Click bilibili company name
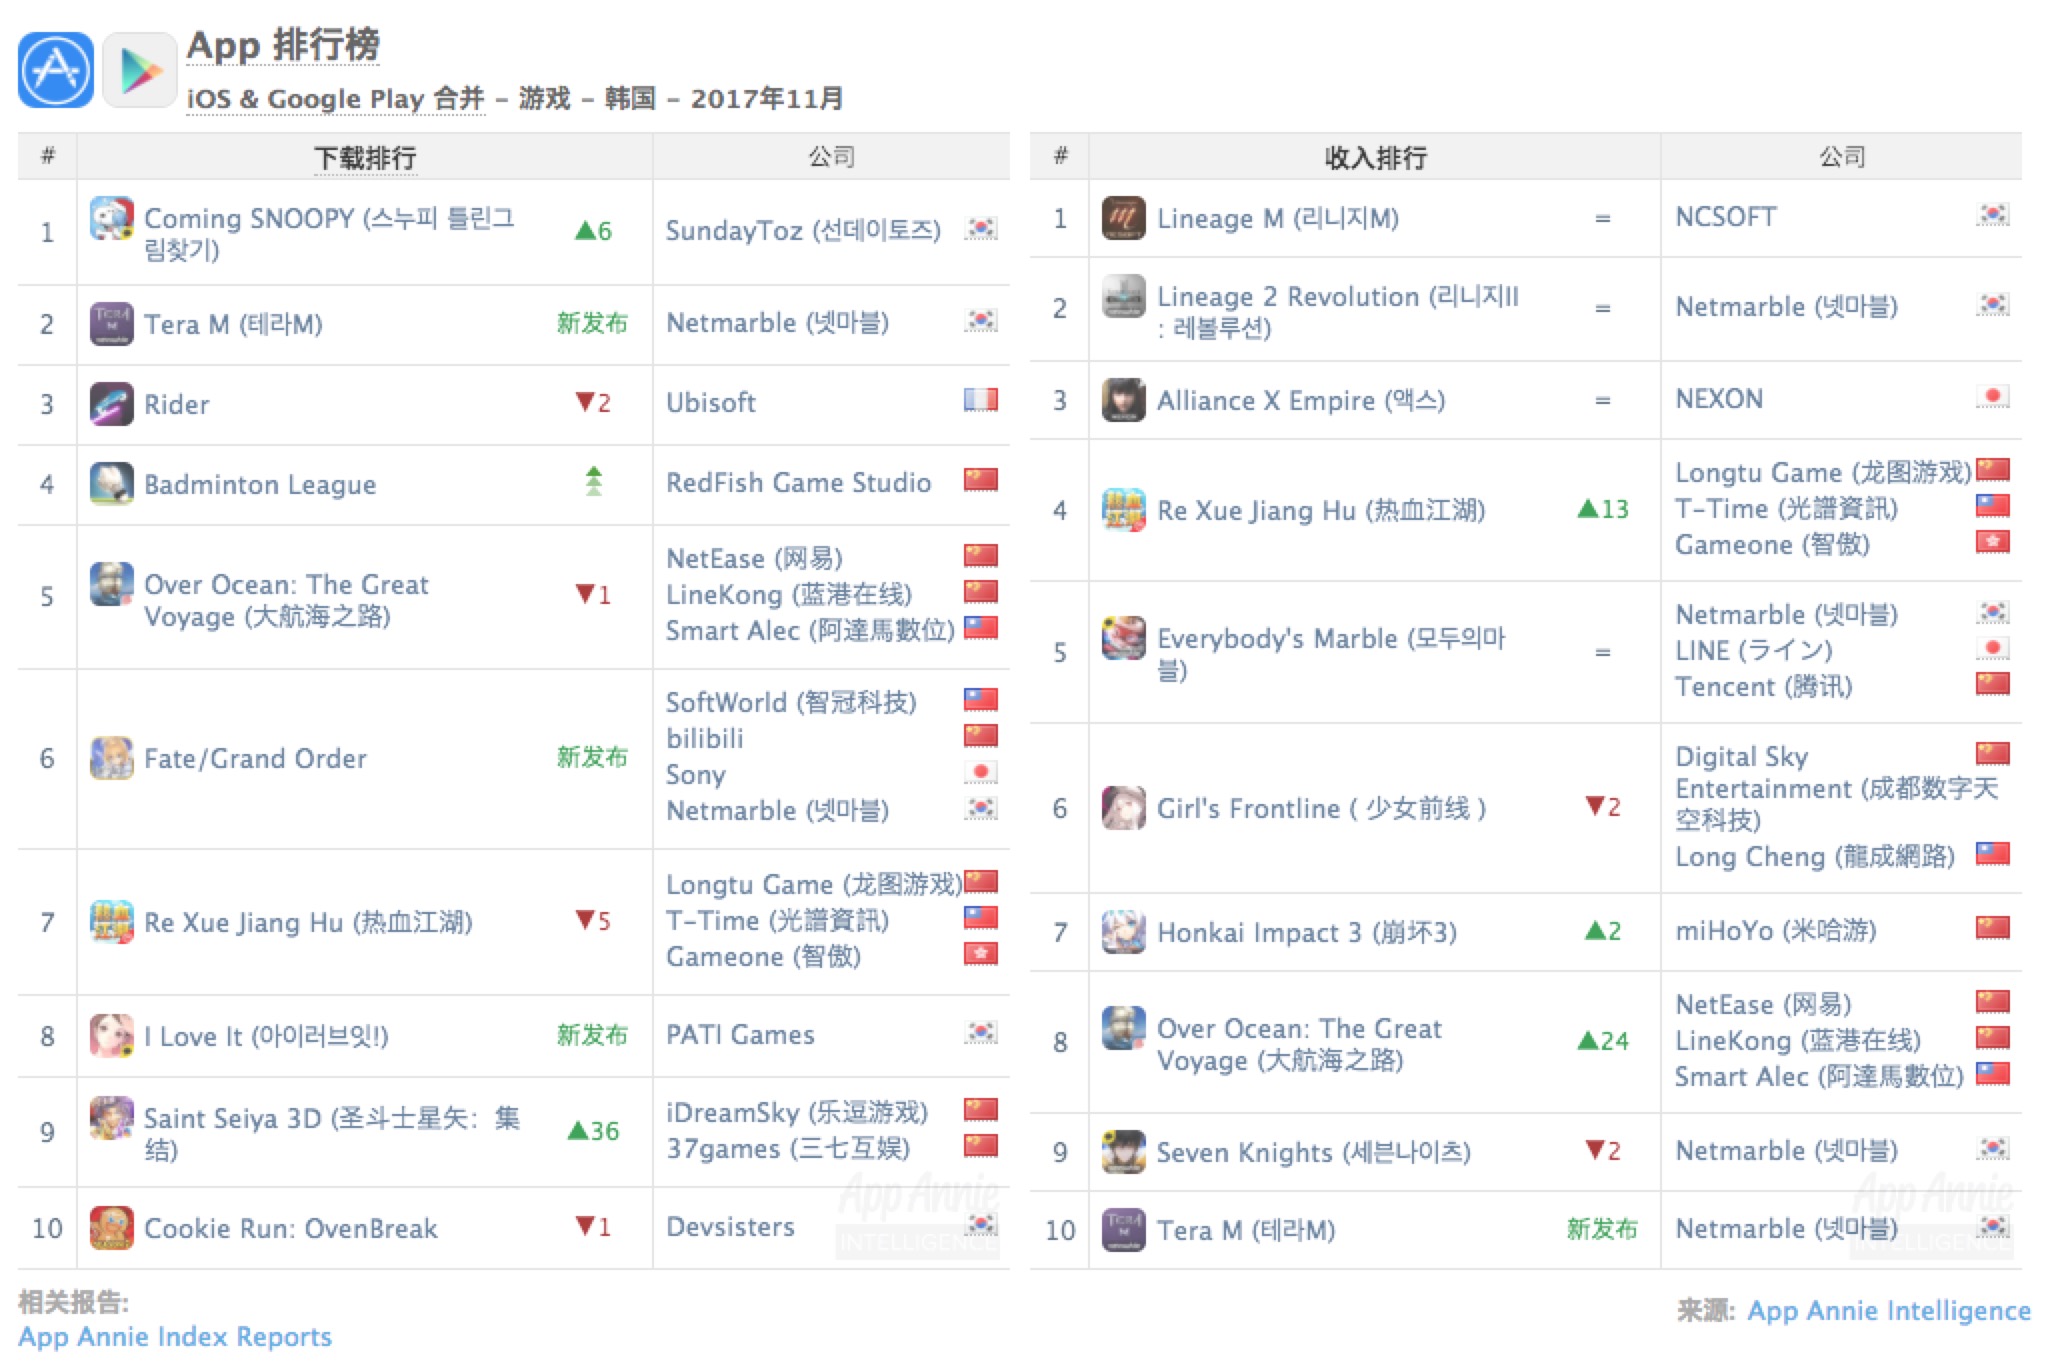Screen dimensions: 2058x1364 tap(705, 739)
